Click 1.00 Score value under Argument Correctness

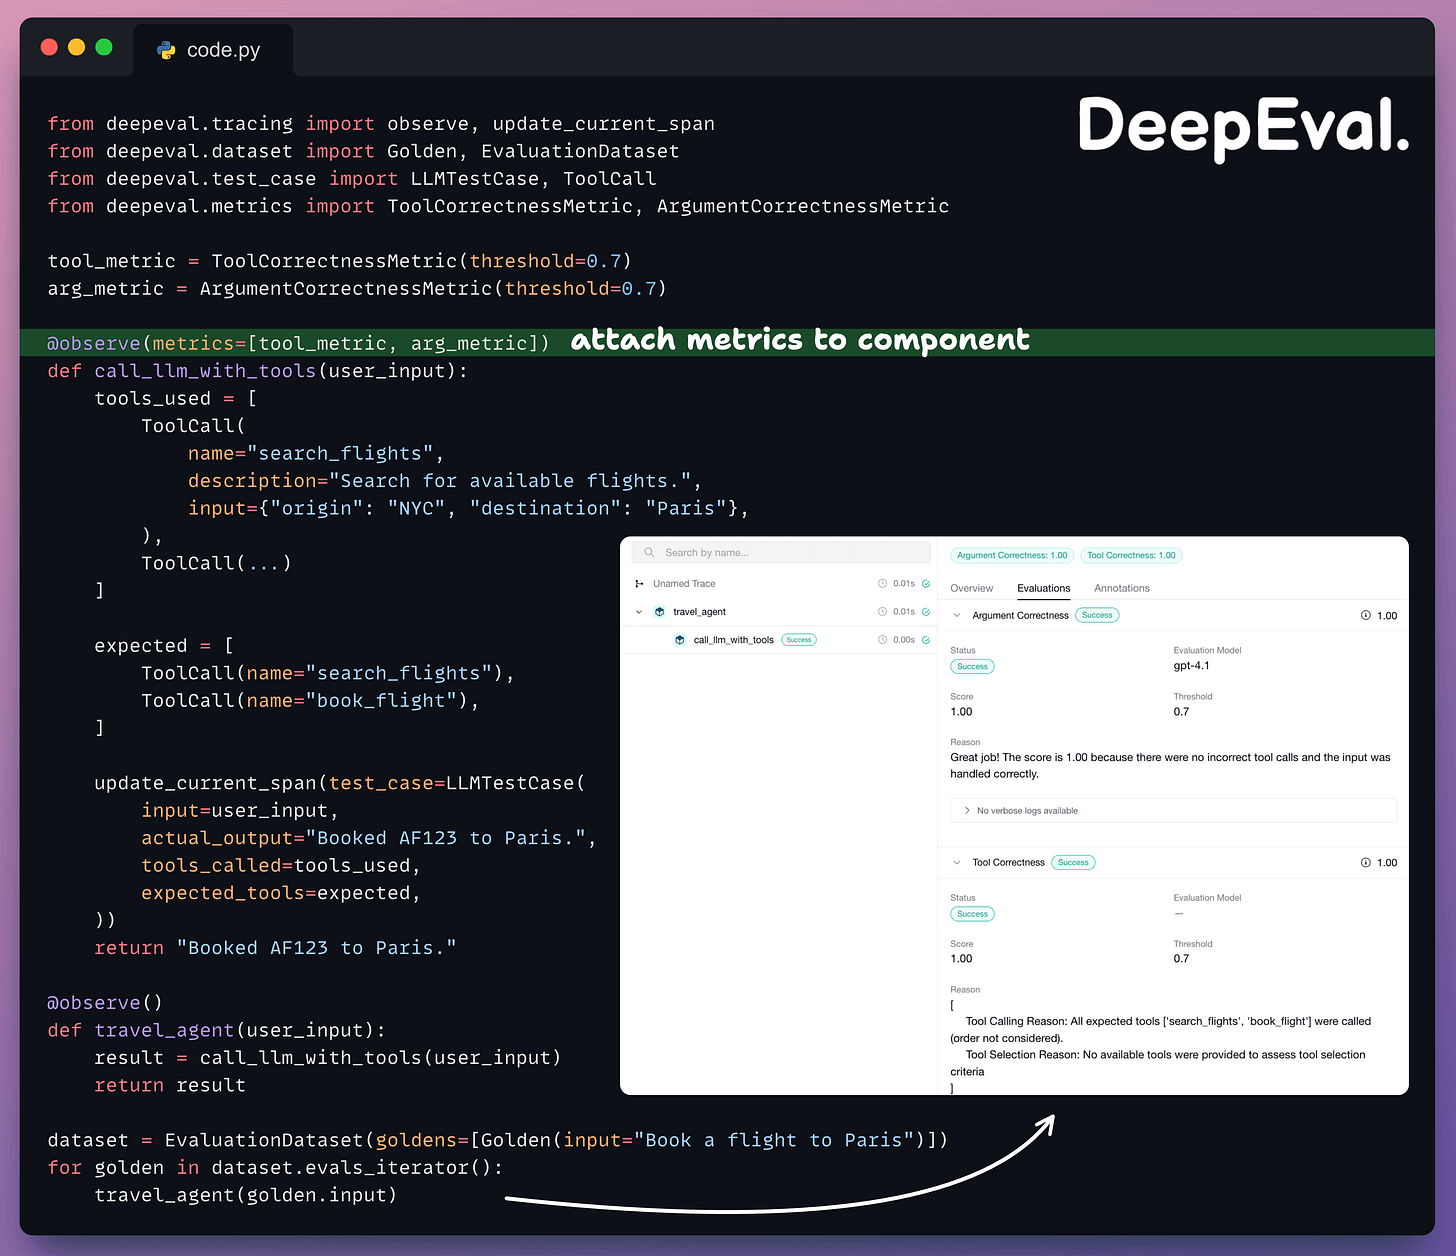(x=961, y=712)
